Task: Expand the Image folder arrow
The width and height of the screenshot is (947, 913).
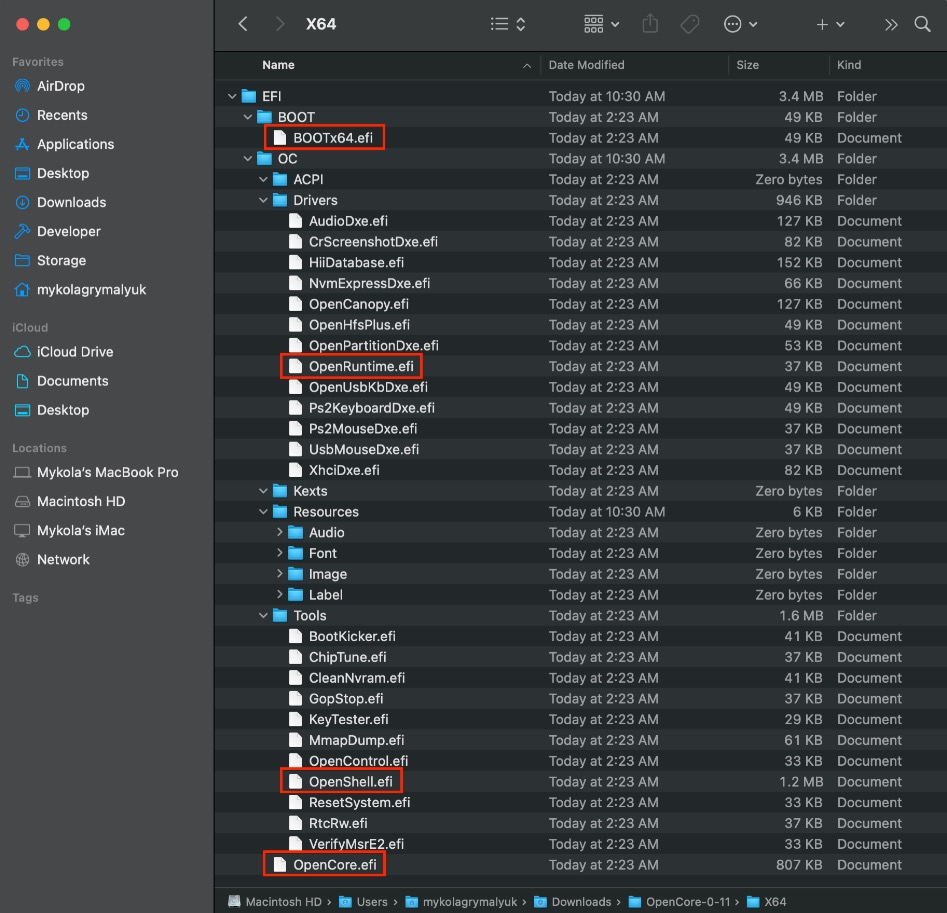Action: [x=279, y=574]
